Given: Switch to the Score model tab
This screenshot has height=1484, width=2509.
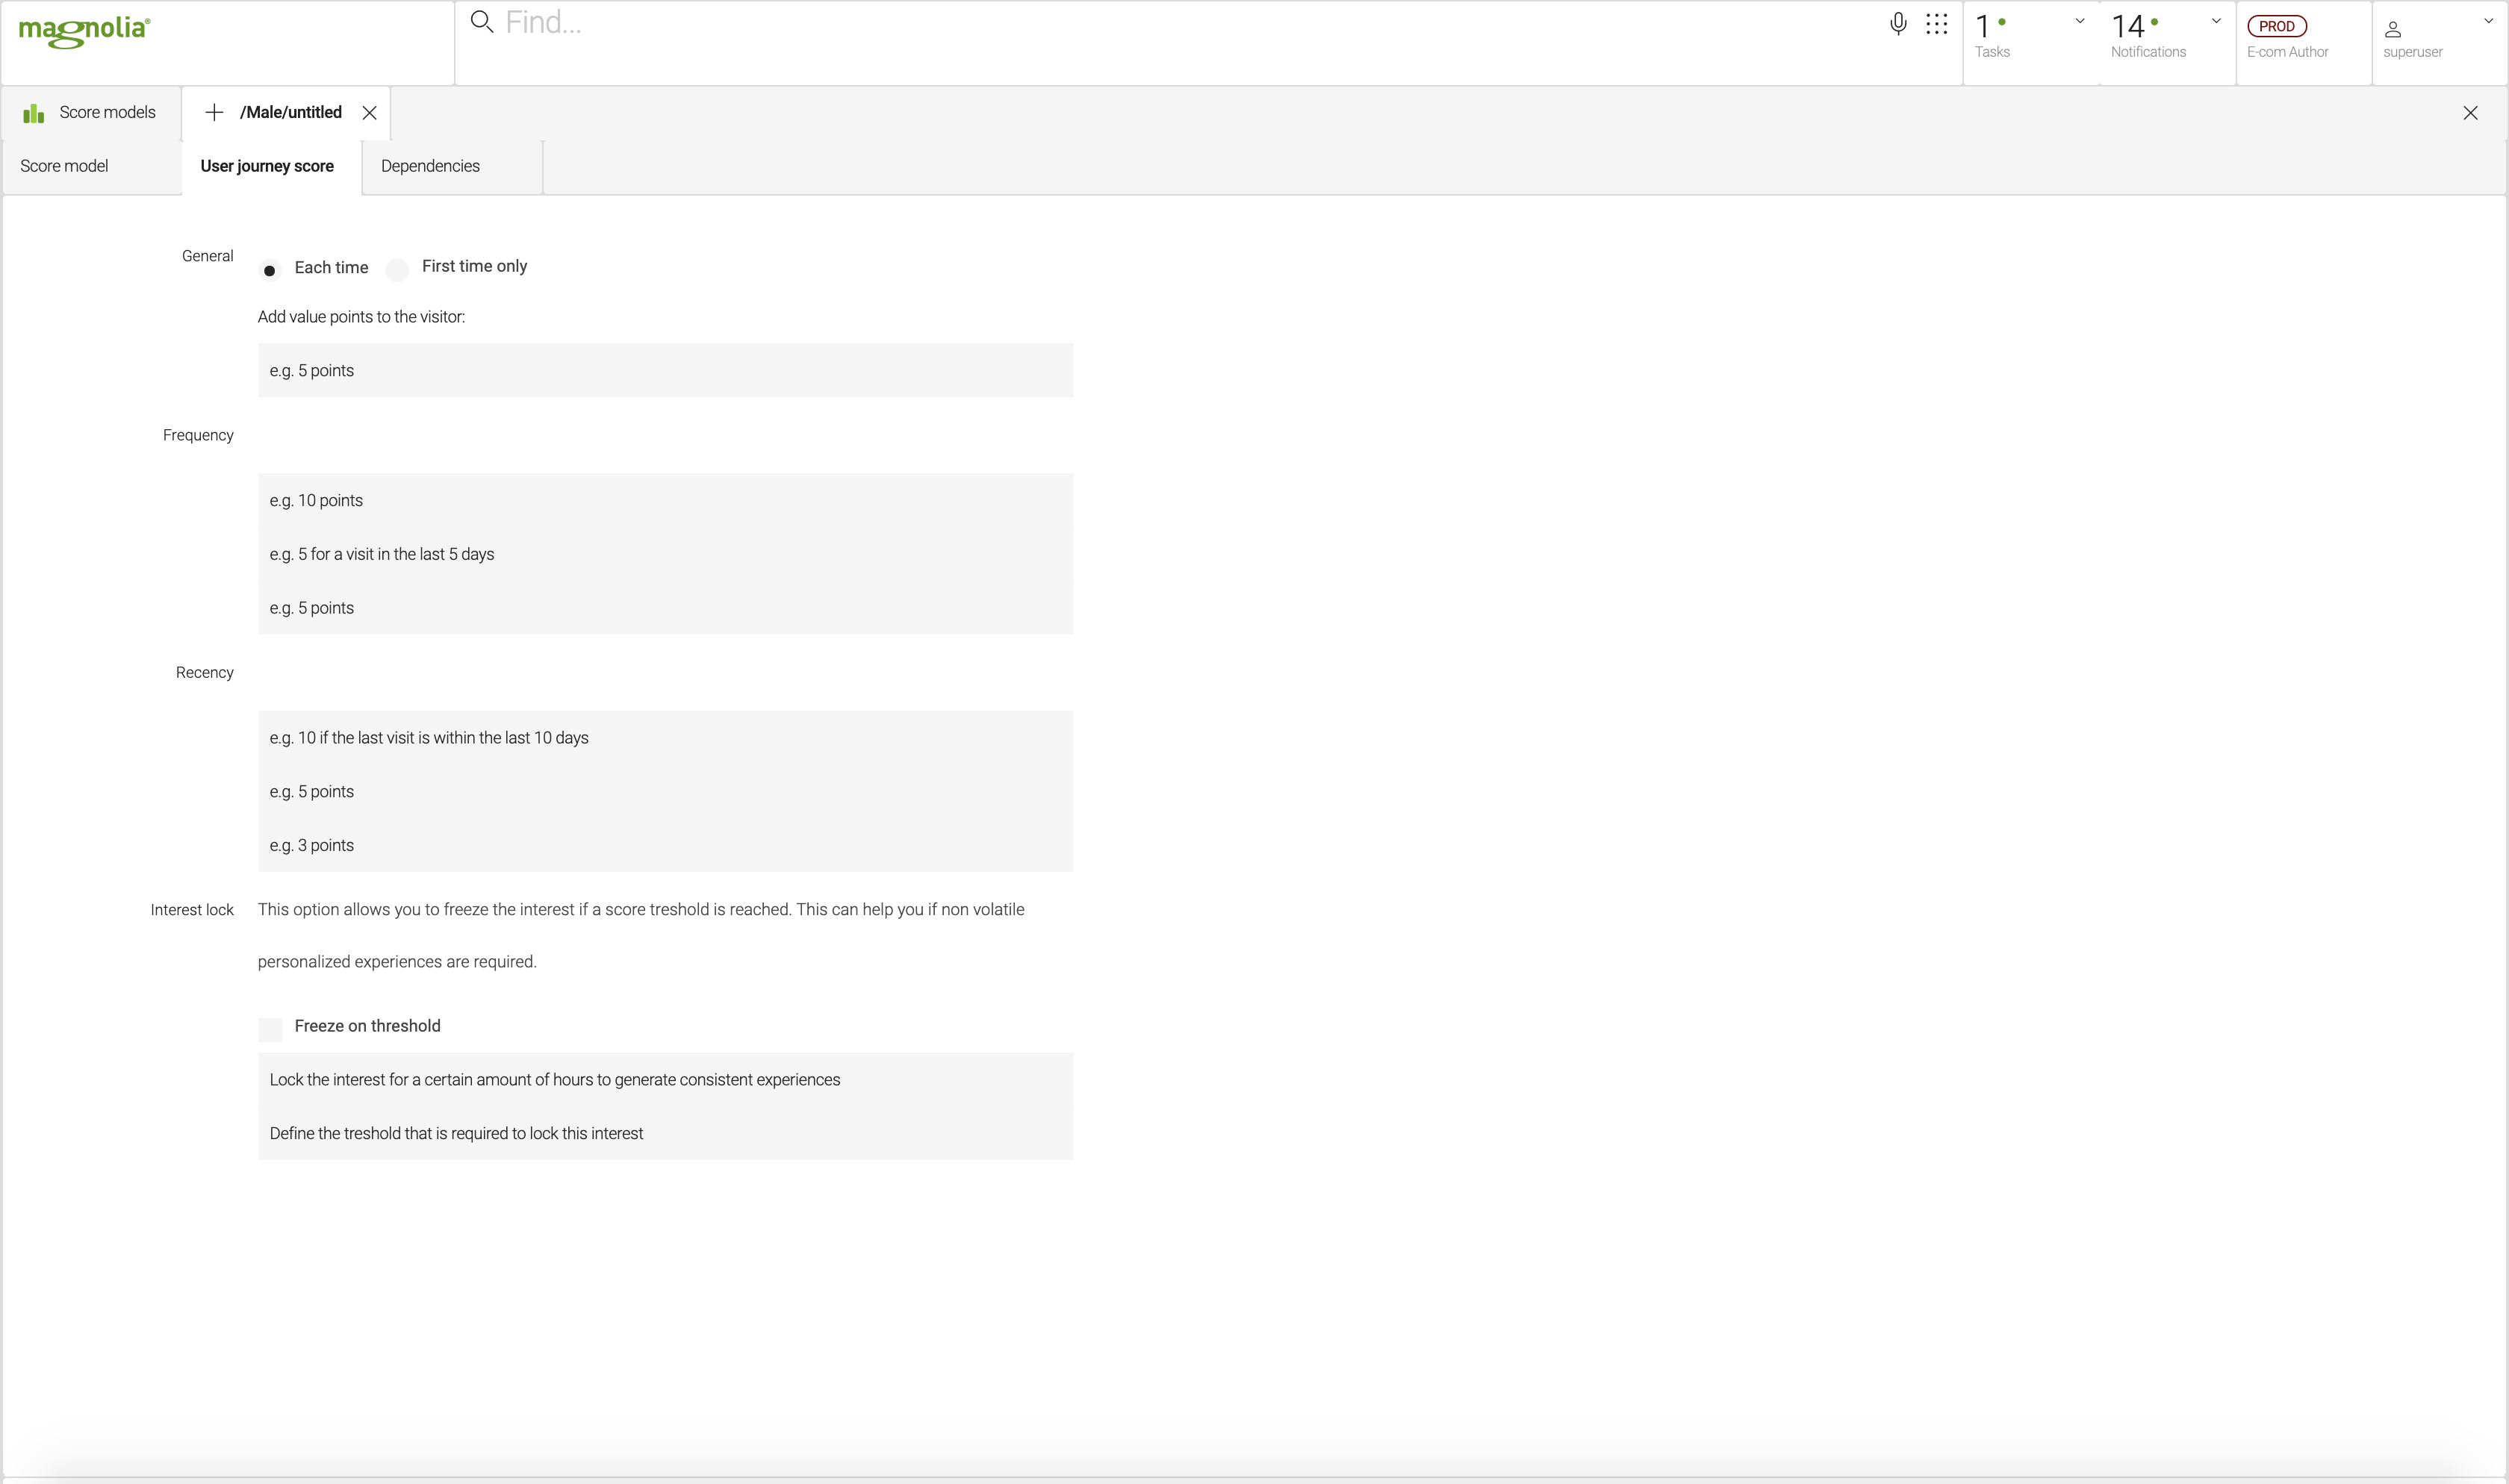Looking at the screenshot, I should click(x=64, y=166).
